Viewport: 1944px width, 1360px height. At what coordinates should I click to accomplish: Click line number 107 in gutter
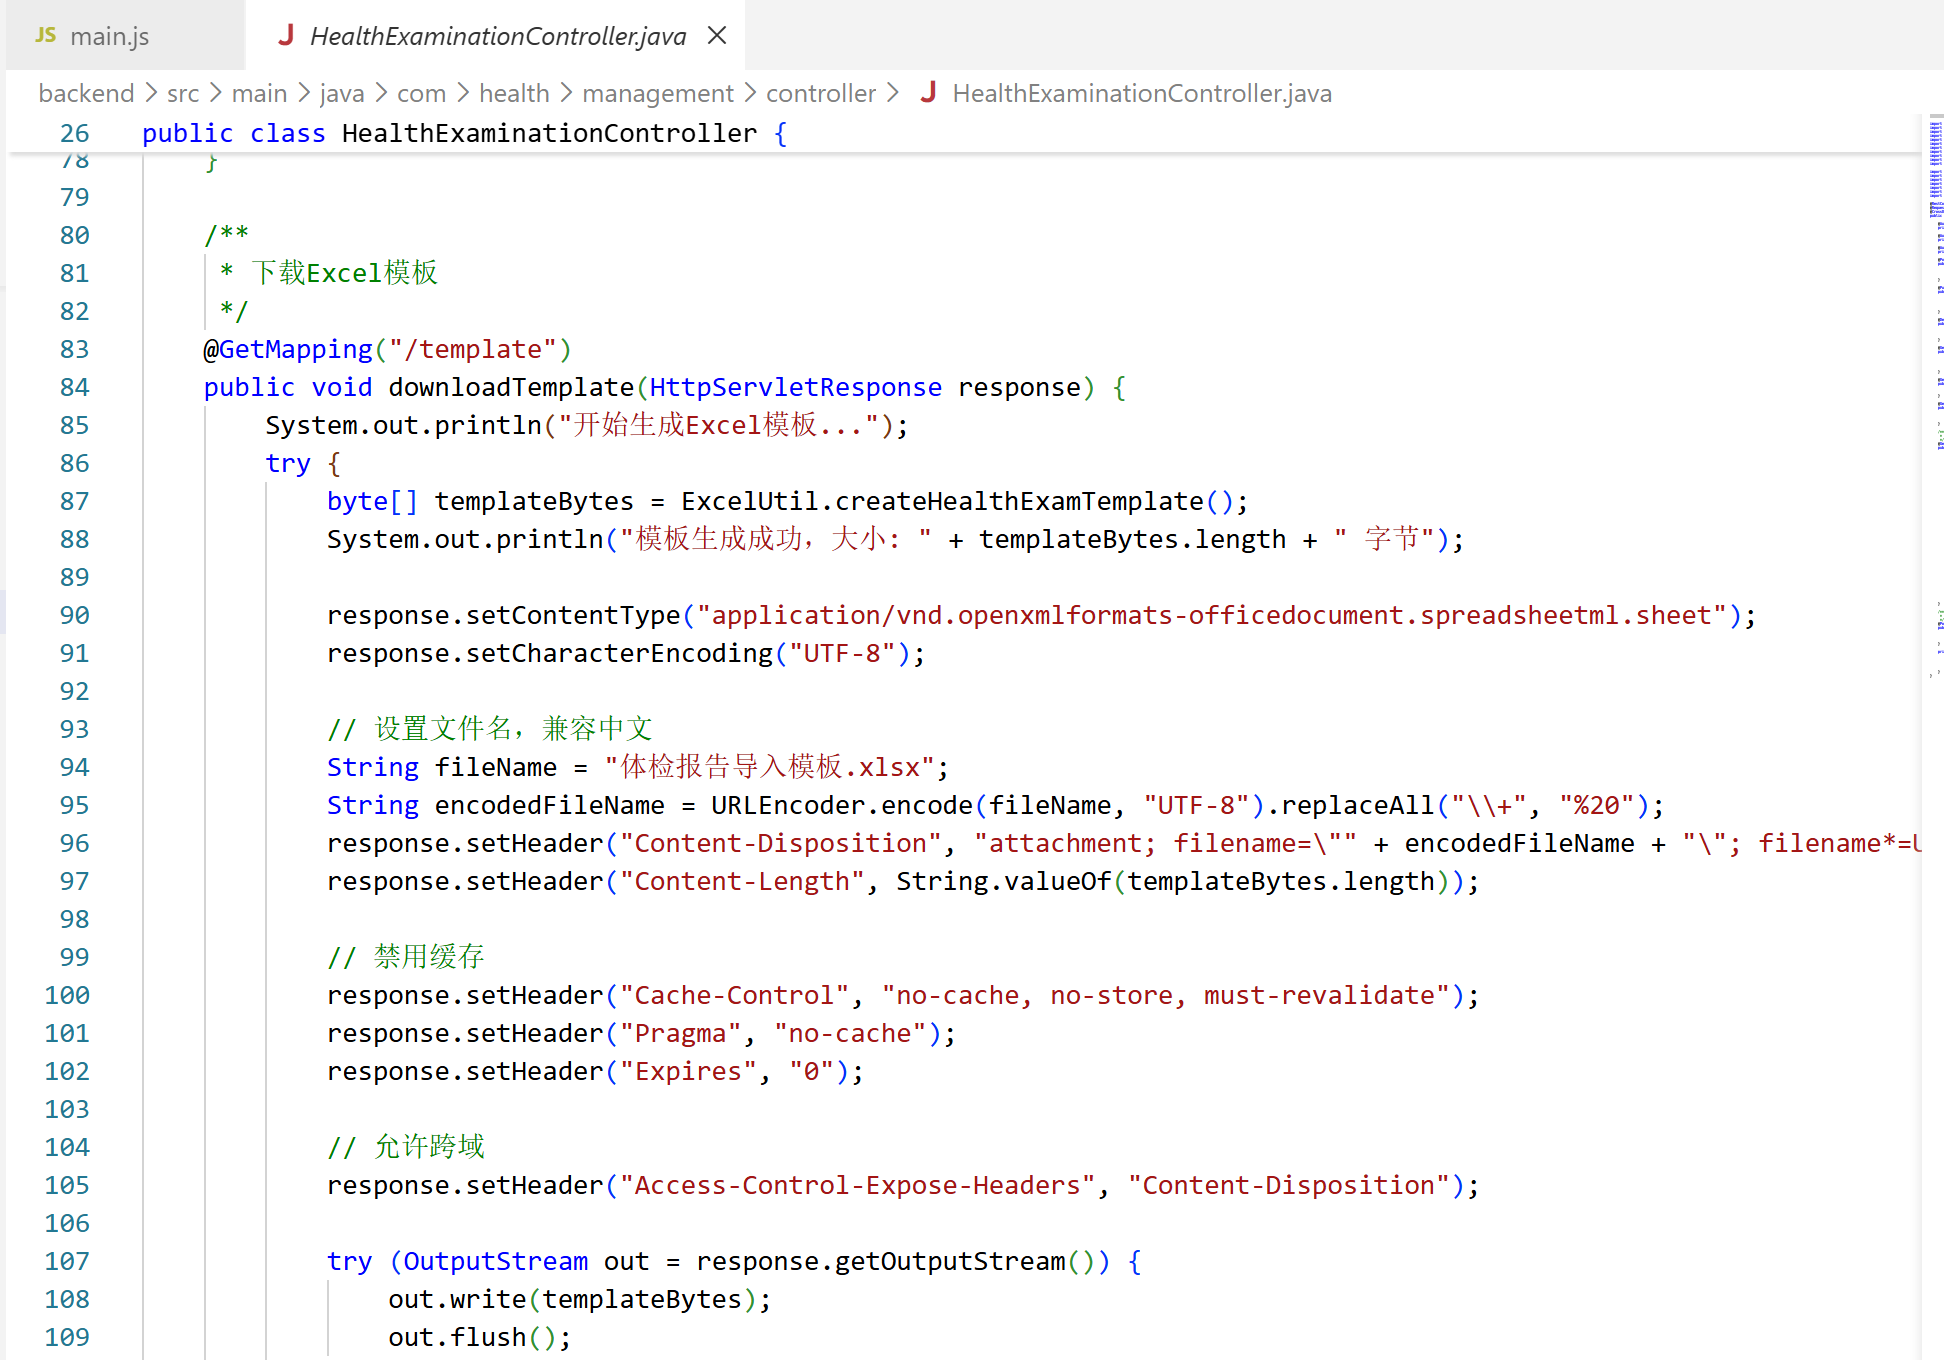click(67, 1261)
